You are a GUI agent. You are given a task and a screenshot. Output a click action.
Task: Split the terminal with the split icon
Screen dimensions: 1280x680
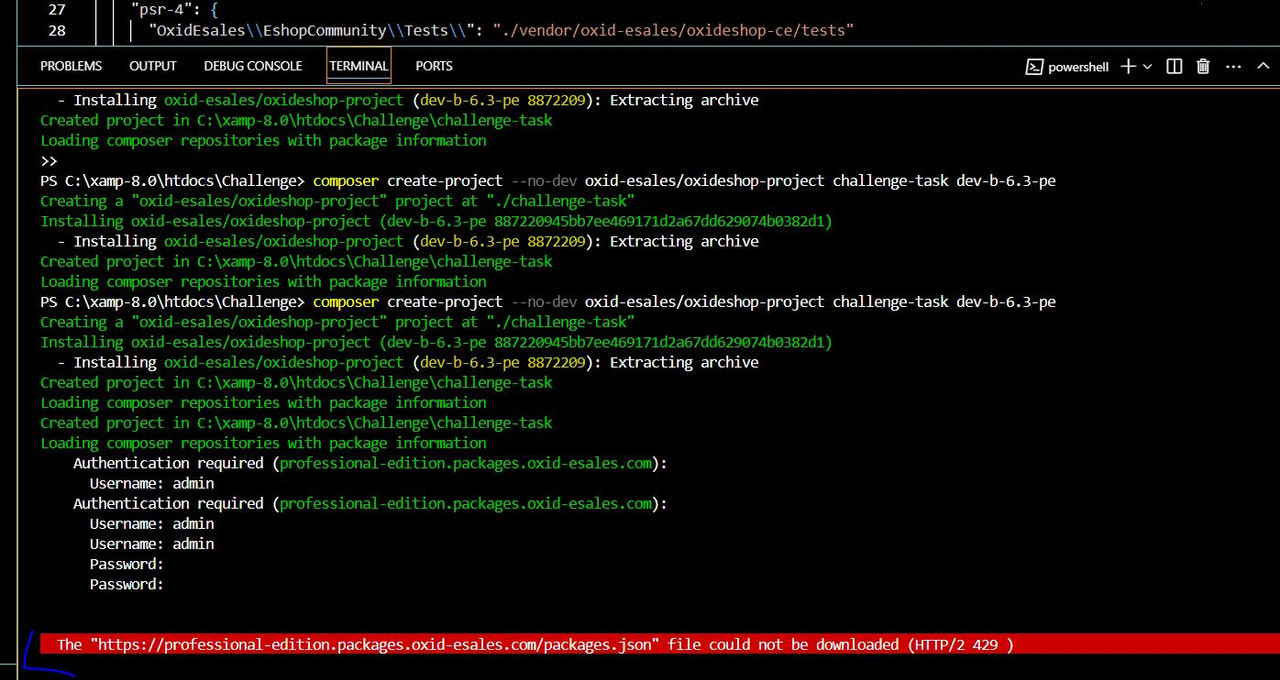(x=1175, y=66)
